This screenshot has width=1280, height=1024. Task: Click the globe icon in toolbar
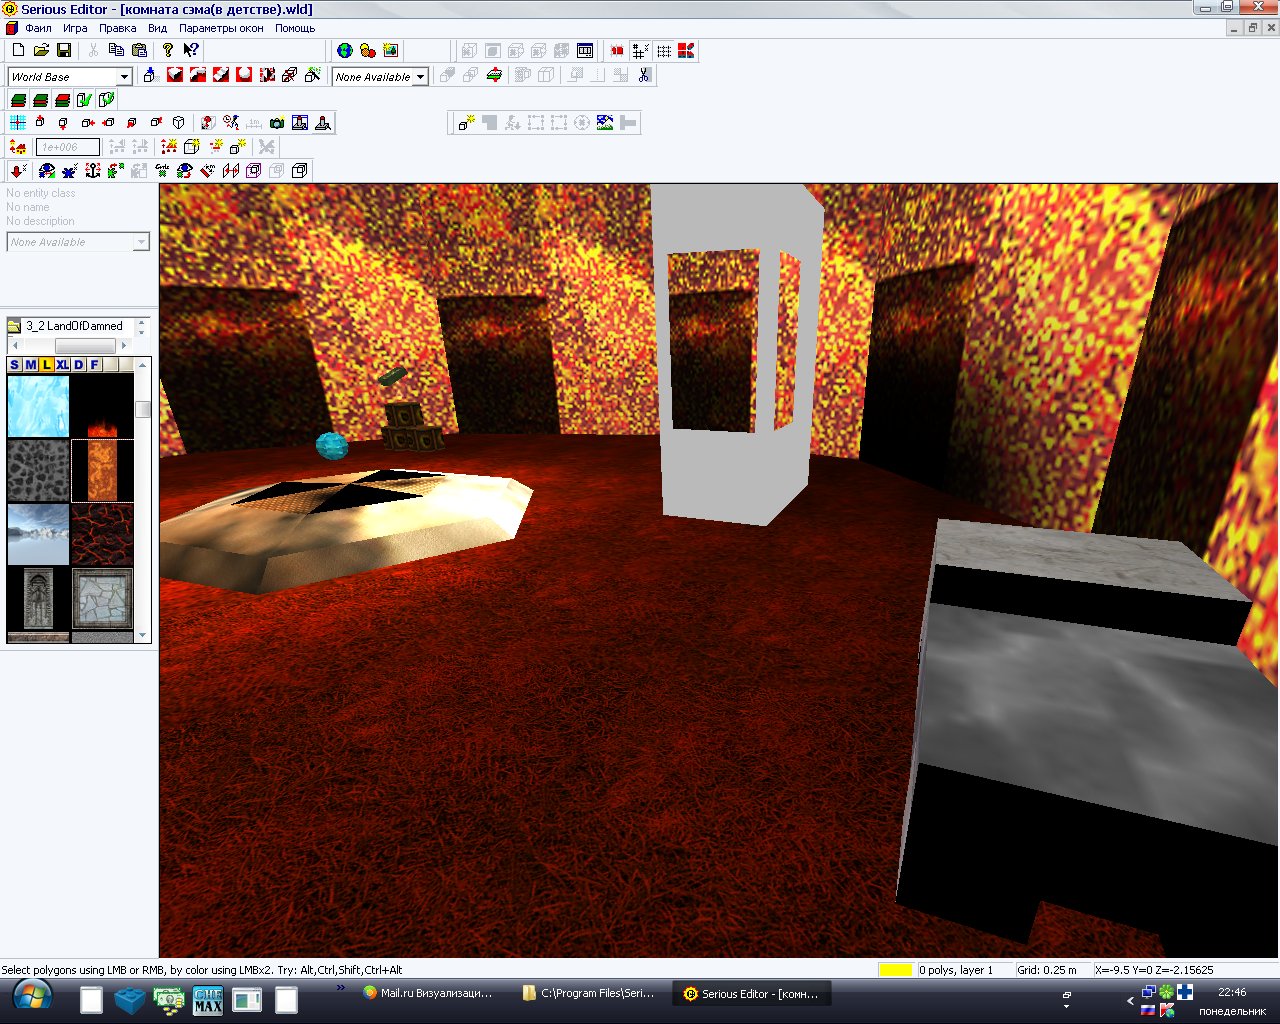345,50
